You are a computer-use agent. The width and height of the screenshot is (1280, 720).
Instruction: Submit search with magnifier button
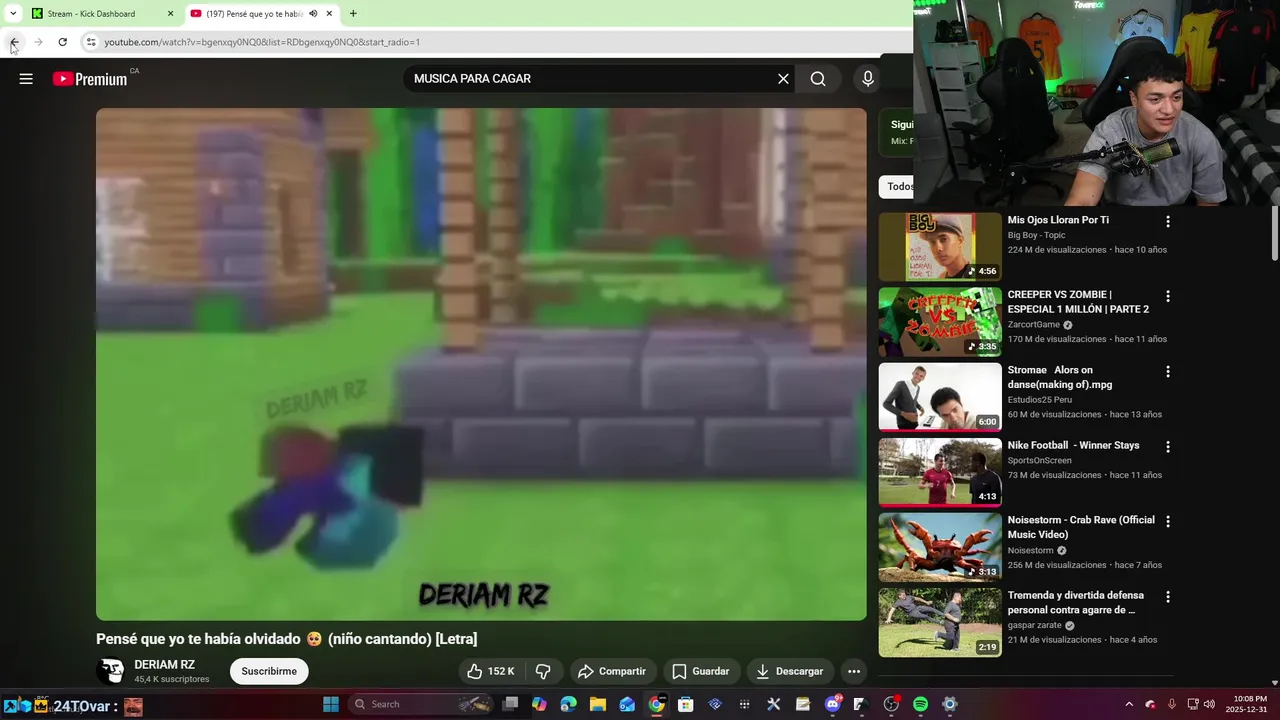point(818,79)
